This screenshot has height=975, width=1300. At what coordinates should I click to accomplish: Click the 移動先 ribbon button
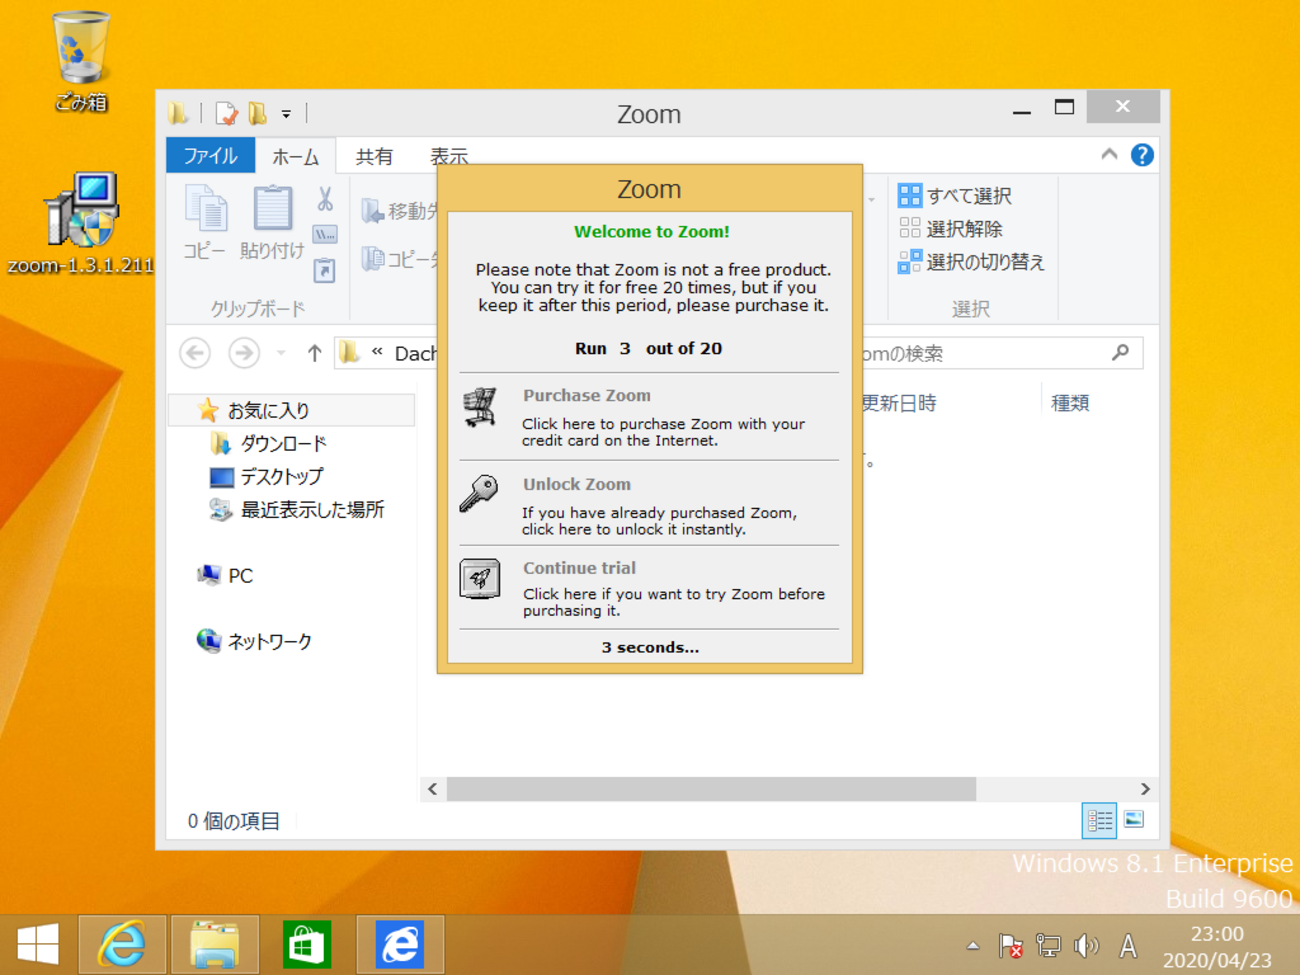click(399, 211)
